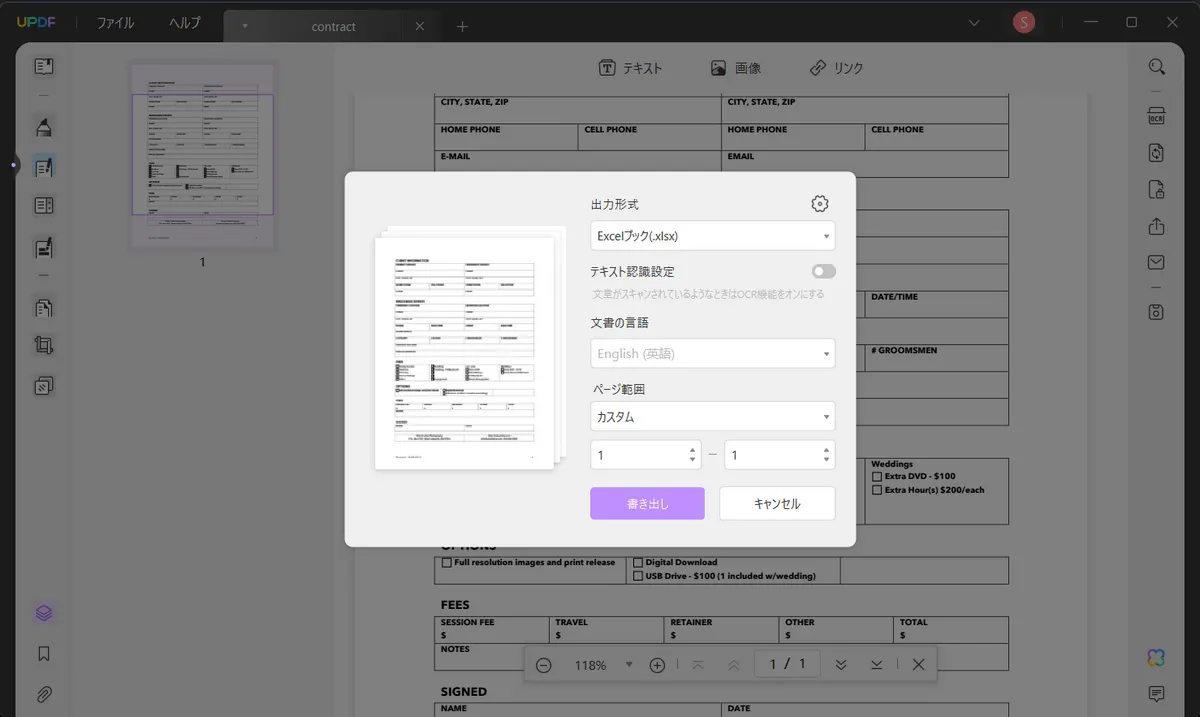Select the Edit PDF tool in sidebar
The width and height of the screenshot is (1200, 717).
pos(44,167)
